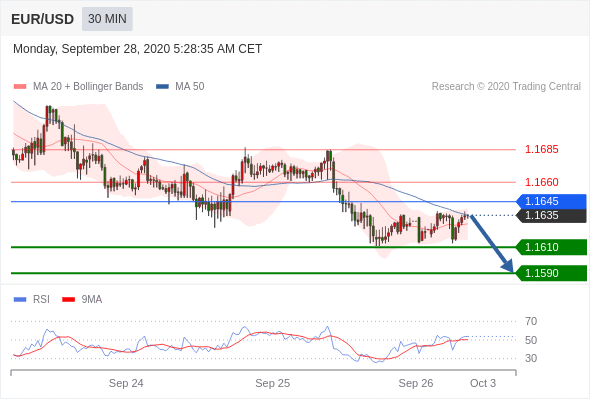Click the MA 20 + Bollinger Bands legend label
Image resolution: width=590 pixels, height=400 pixels.
click(x=88, y=87)
